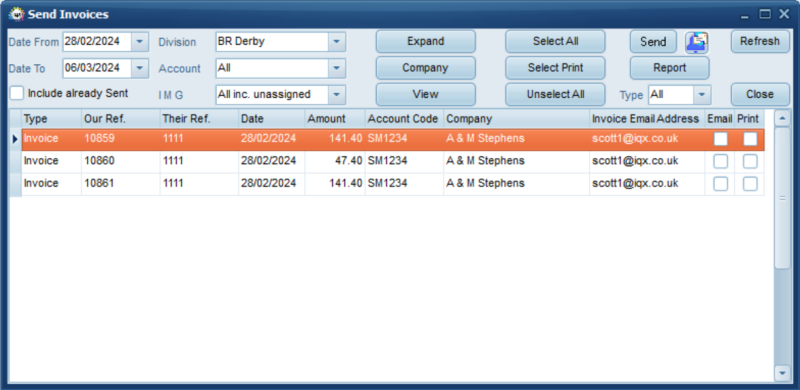Click the Close button
The width and height of the screenshot is (800, 390).
(760, 94)
